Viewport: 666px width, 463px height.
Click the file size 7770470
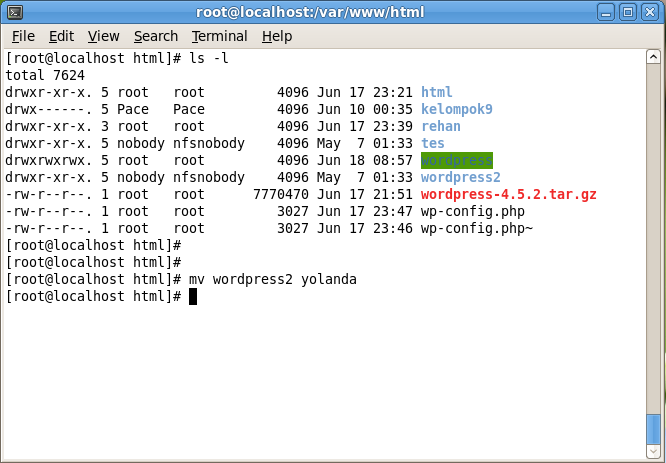click(281, 194)
